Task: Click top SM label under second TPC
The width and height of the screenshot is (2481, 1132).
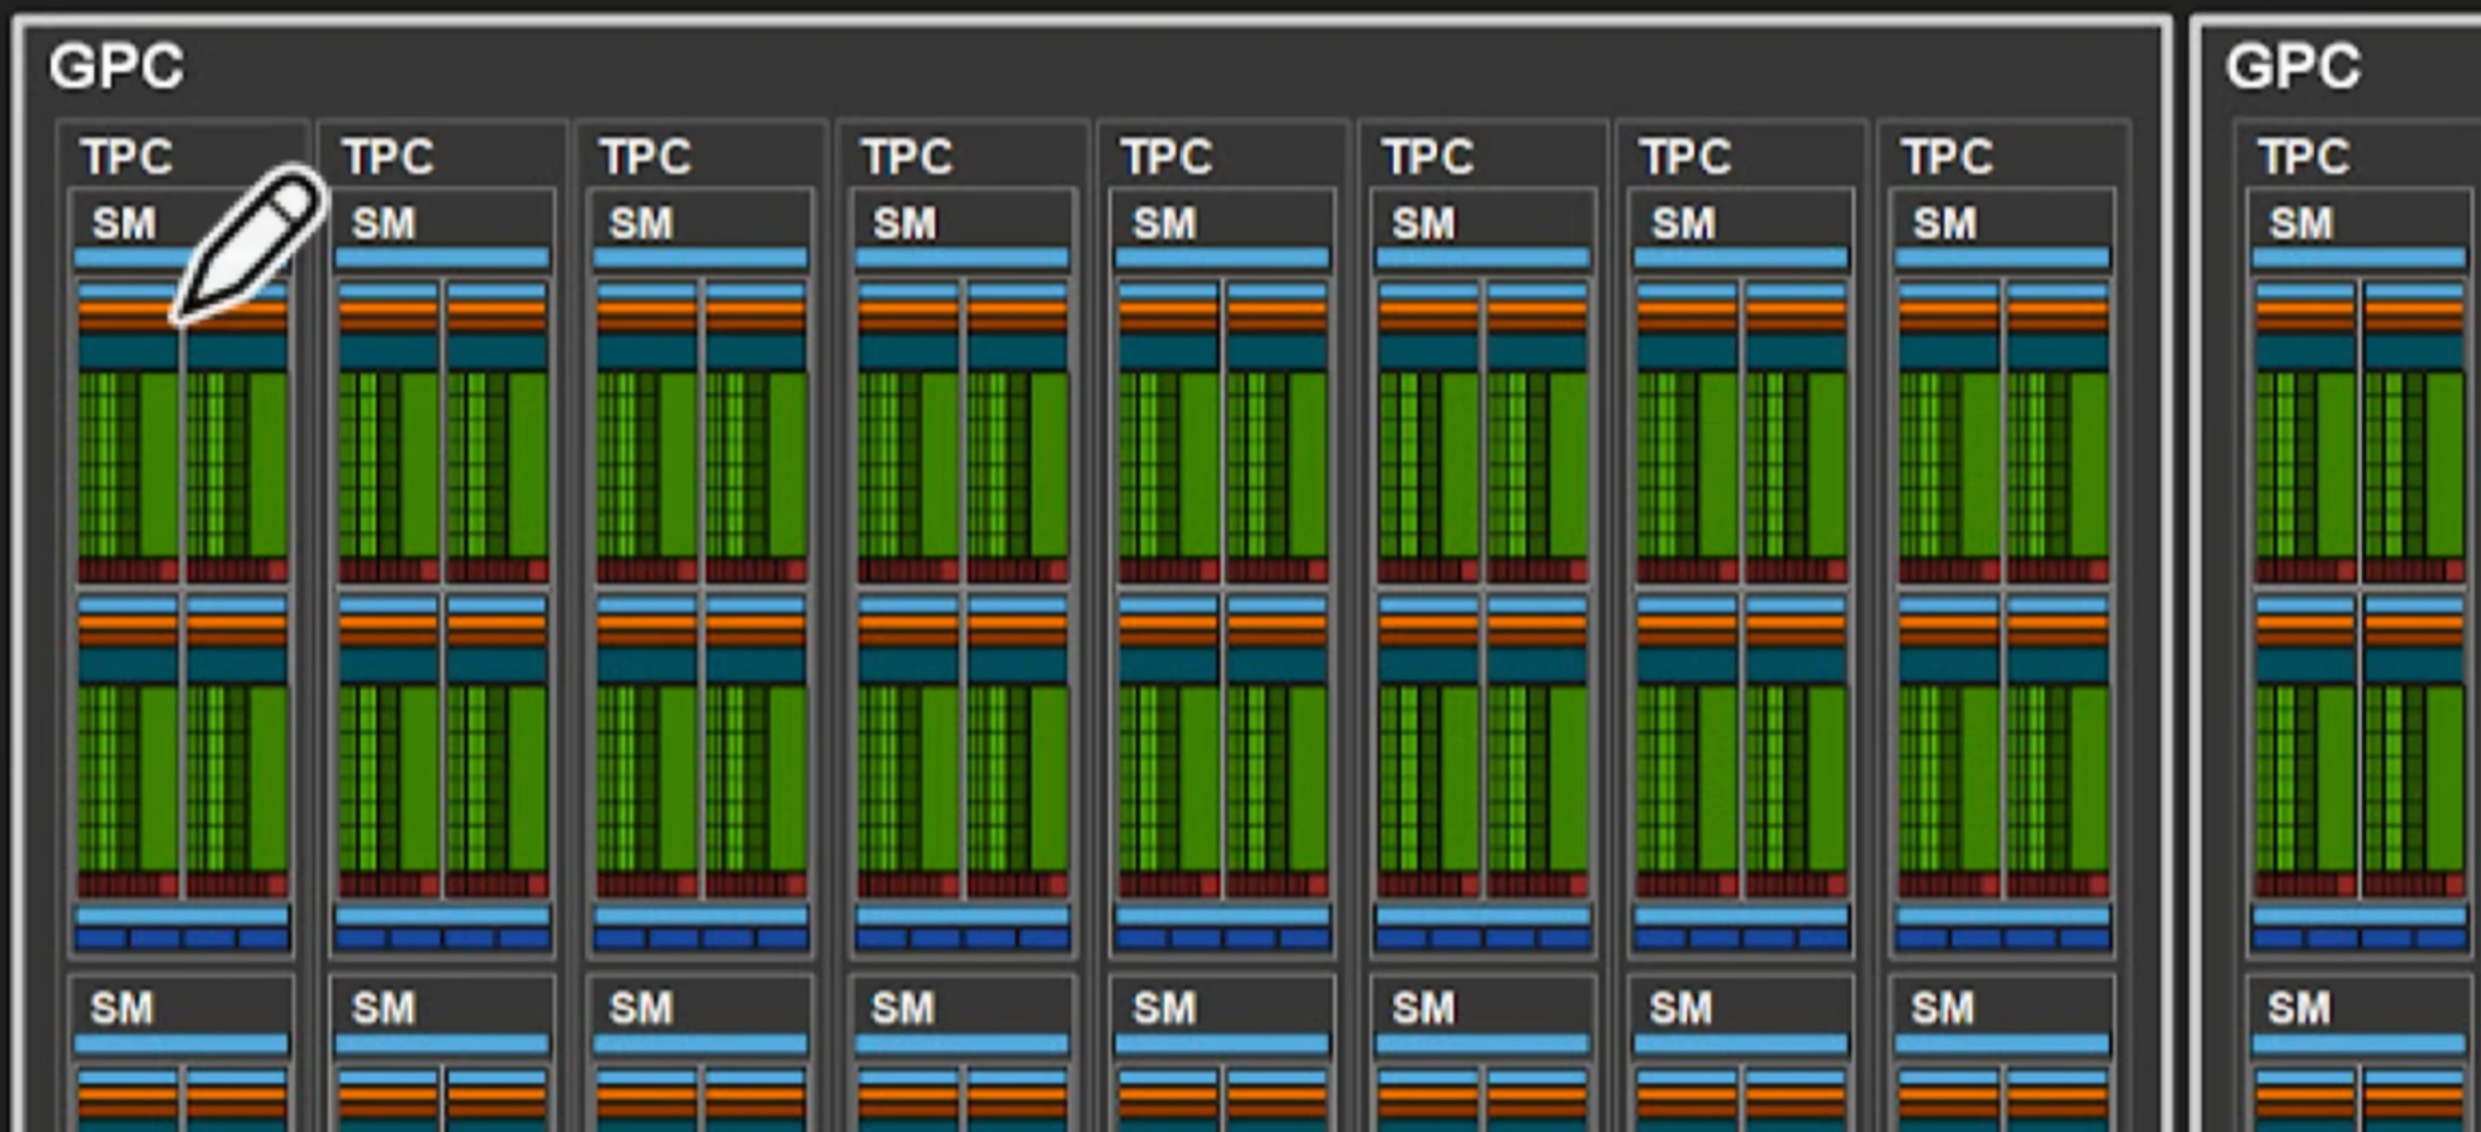Action: [x=384, y=223]
